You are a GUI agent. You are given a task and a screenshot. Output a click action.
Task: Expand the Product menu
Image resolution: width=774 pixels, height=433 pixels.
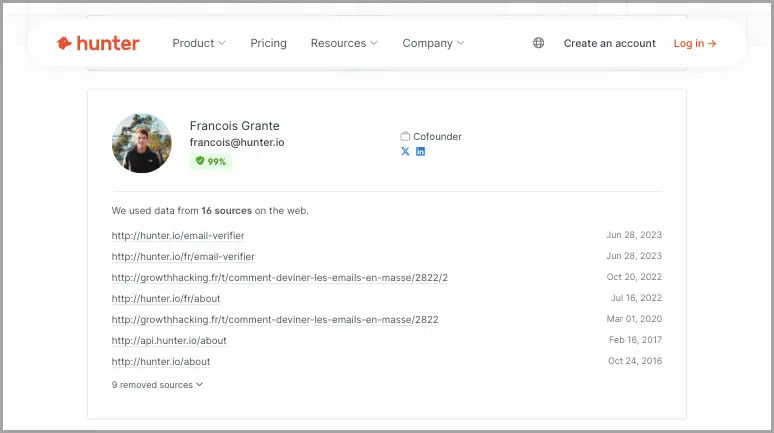click(199, 43)
